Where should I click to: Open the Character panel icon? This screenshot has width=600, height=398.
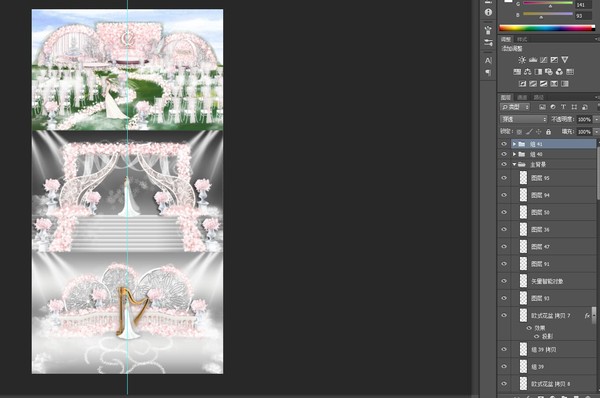(x=488, y=60)
